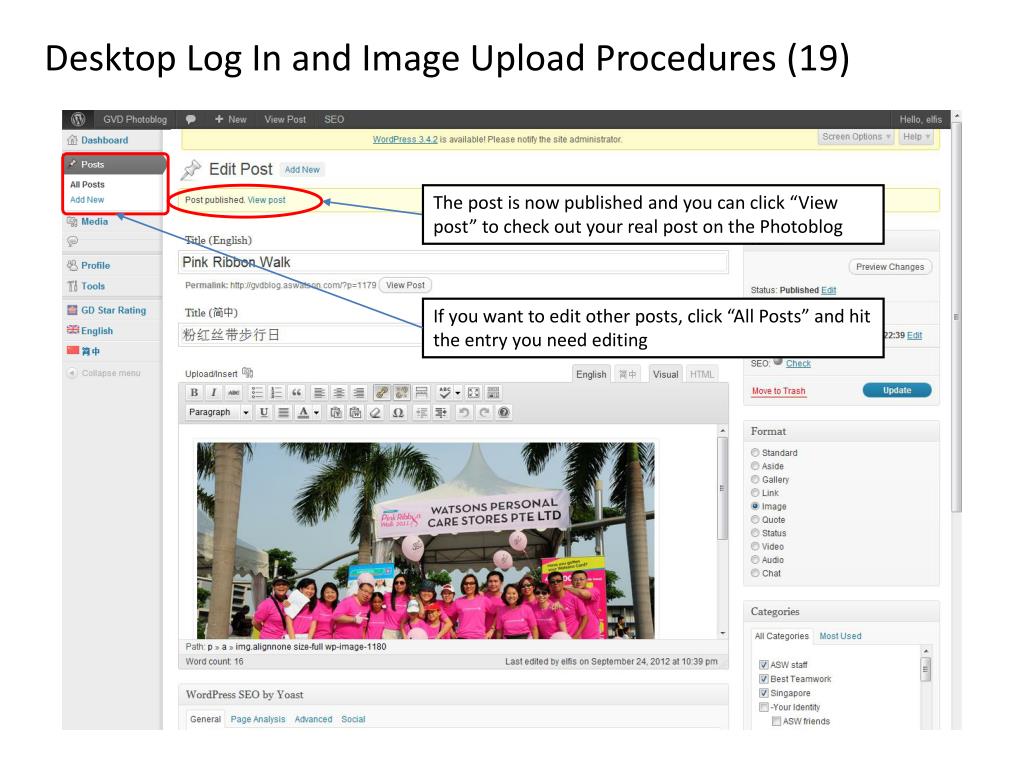This screenshot has height=768, width=1024.
Task: Uncheck the ASW staff category
Action: [763, 664]
